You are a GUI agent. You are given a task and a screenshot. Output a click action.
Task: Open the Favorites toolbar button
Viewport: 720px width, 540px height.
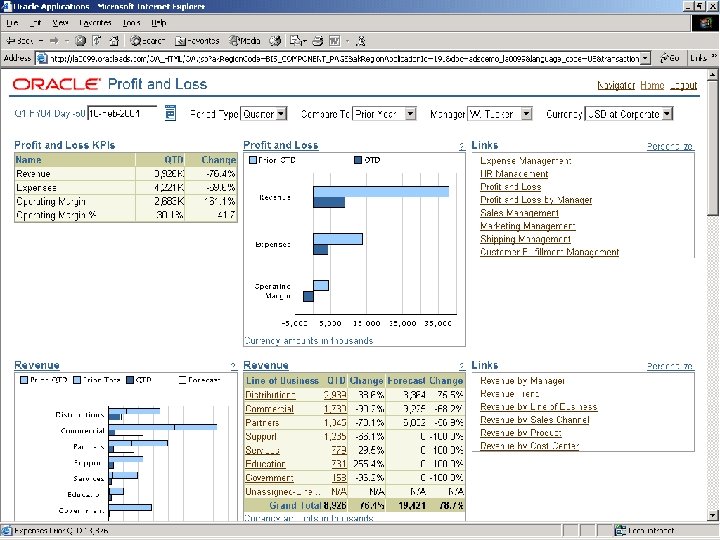[197, 41]
